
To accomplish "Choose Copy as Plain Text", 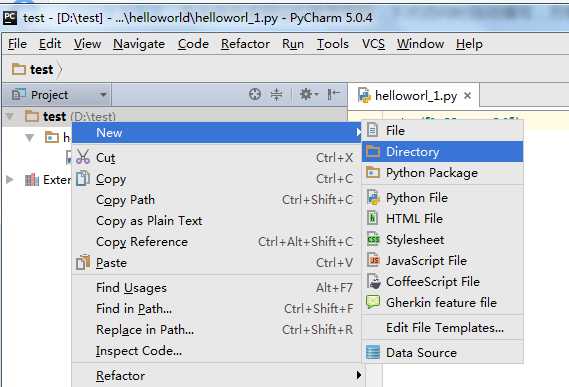I will (216, 221).
